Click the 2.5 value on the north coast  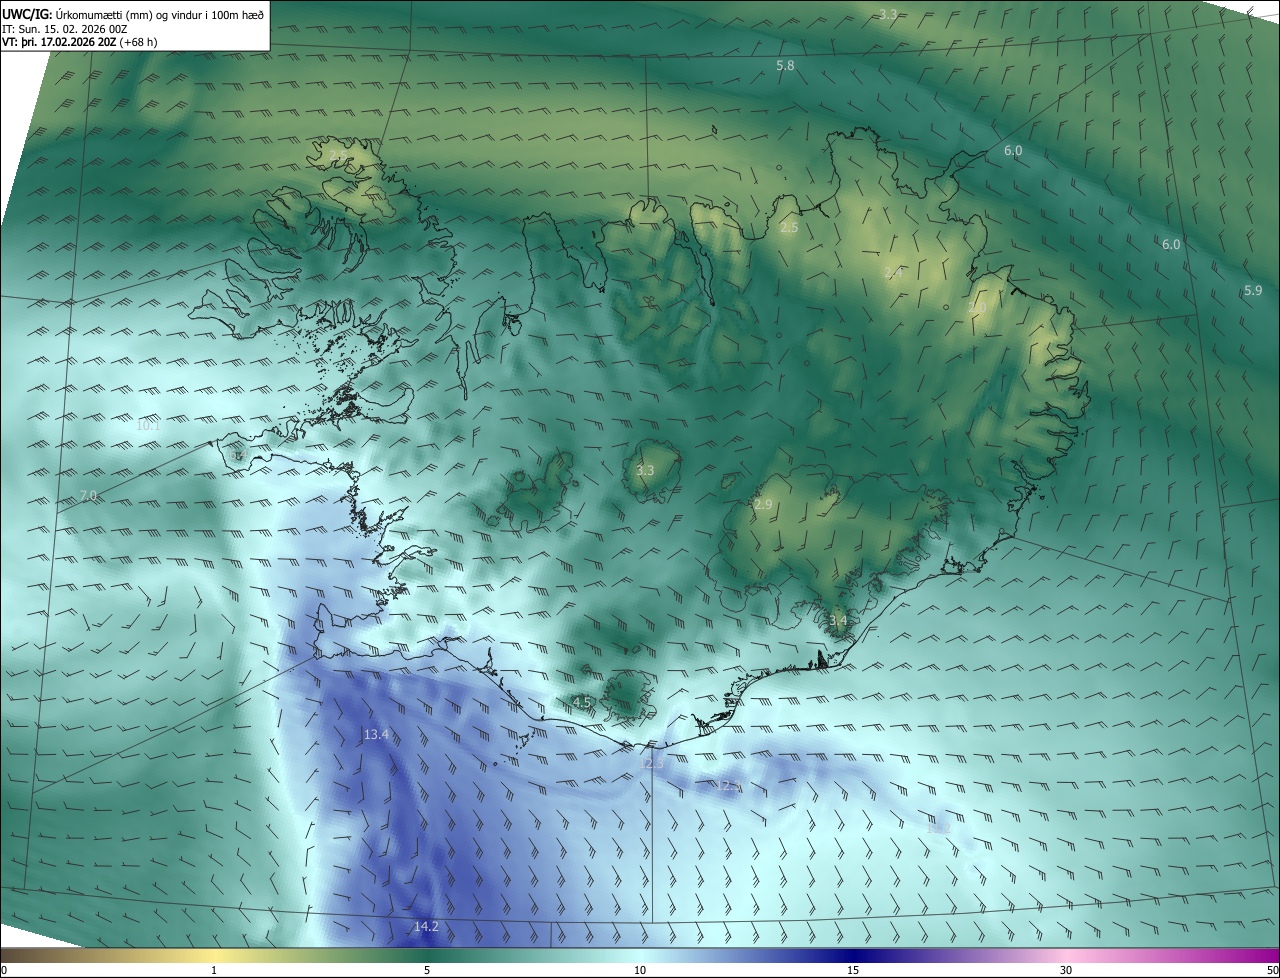789,228
